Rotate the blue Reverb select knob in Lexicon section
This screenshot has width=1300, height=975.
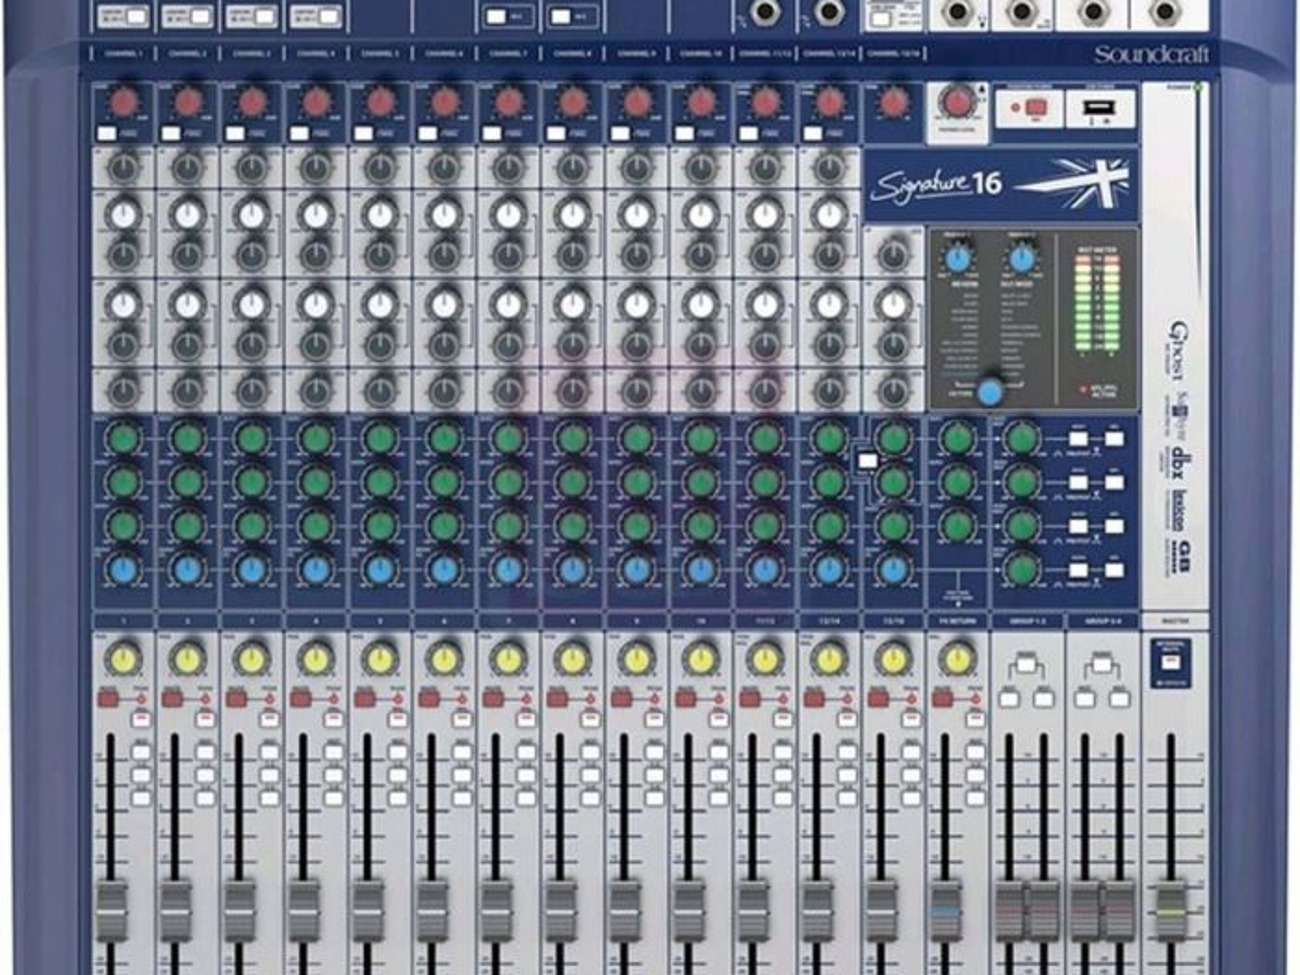(957, 258)
